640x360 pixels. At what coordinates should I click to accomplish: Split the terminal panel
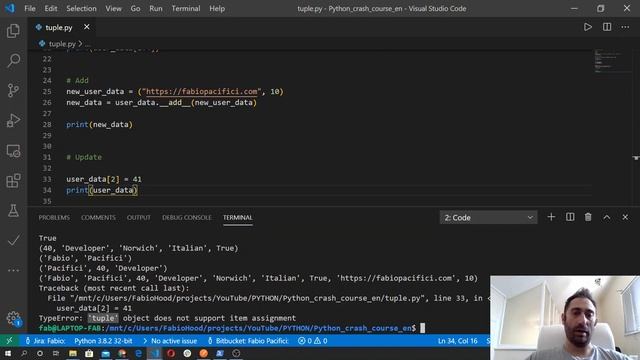(570, 217)
